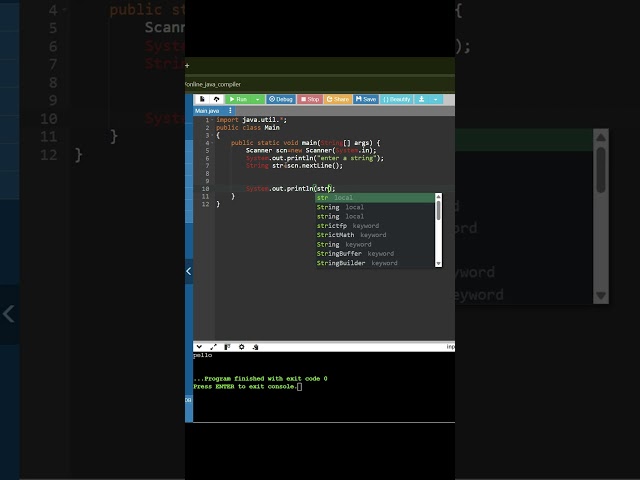
Task: Expand console to fullscreen with arrows icon
Action: point(213,347)
